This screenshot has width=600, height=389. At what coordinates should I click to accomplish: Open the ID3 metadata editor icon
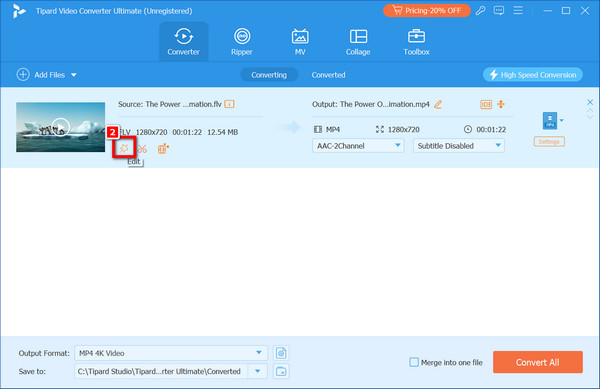(x=486, y=104)
